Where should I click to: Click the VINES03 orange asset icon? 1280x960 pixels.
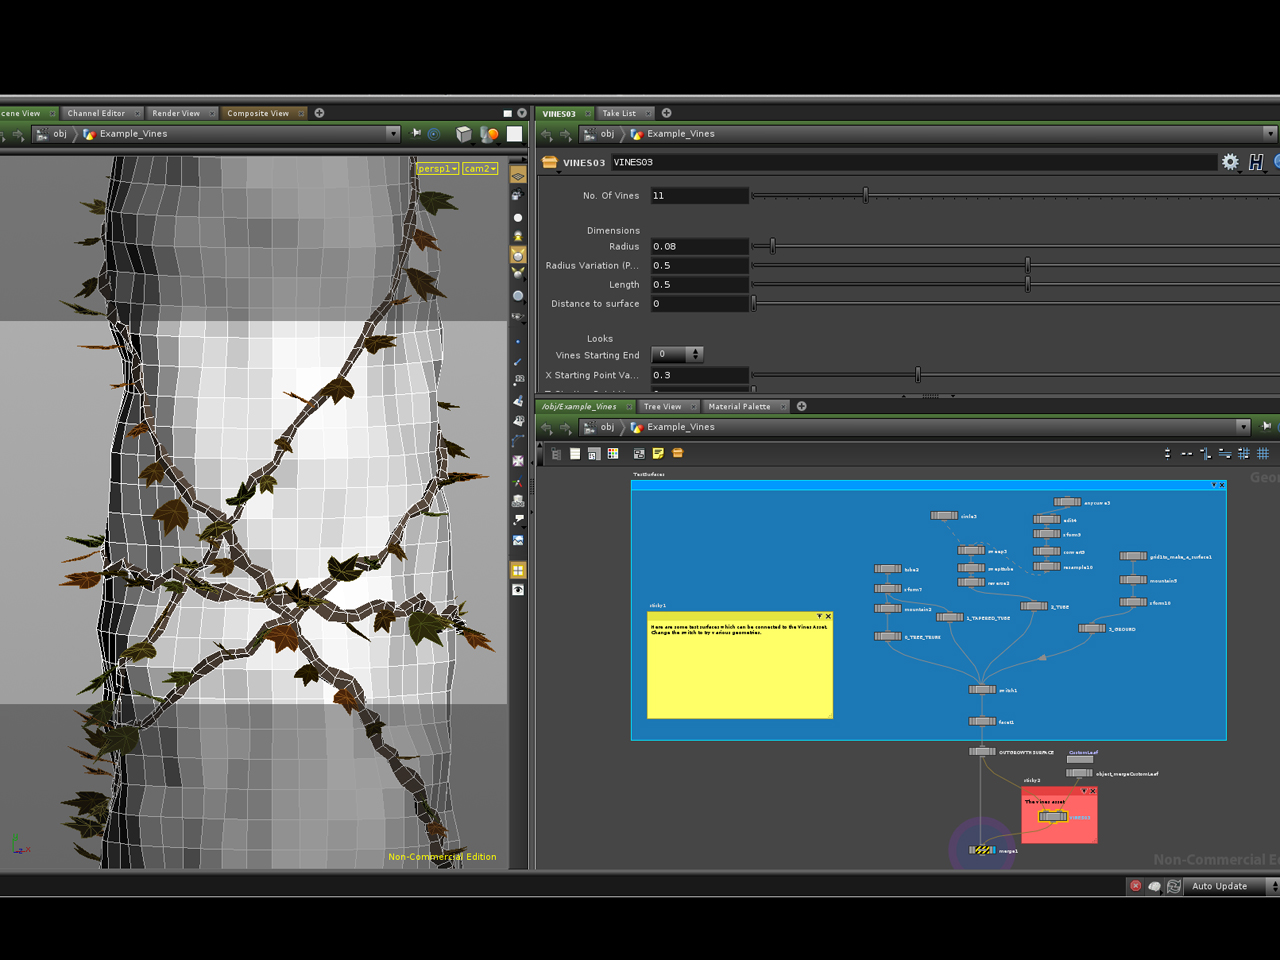coord(549,162)
